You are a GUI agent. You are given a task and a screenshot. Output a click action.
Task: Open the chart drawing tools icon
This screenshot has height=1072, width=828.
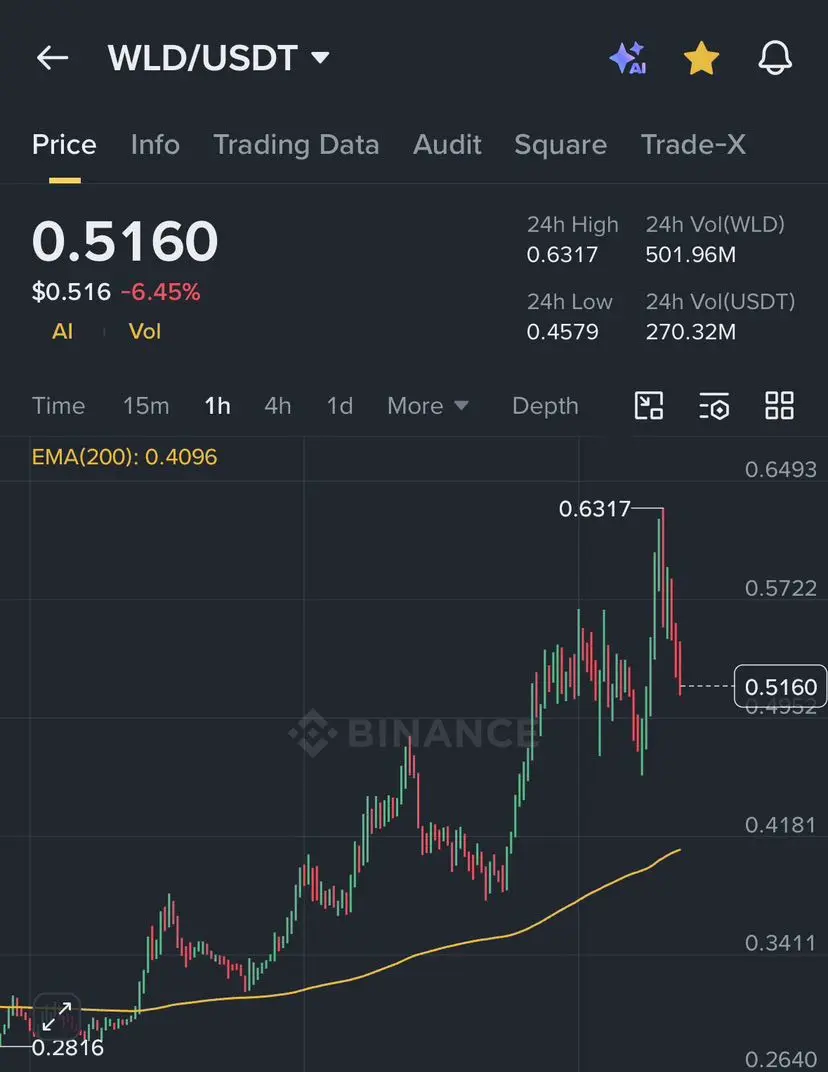649,405
